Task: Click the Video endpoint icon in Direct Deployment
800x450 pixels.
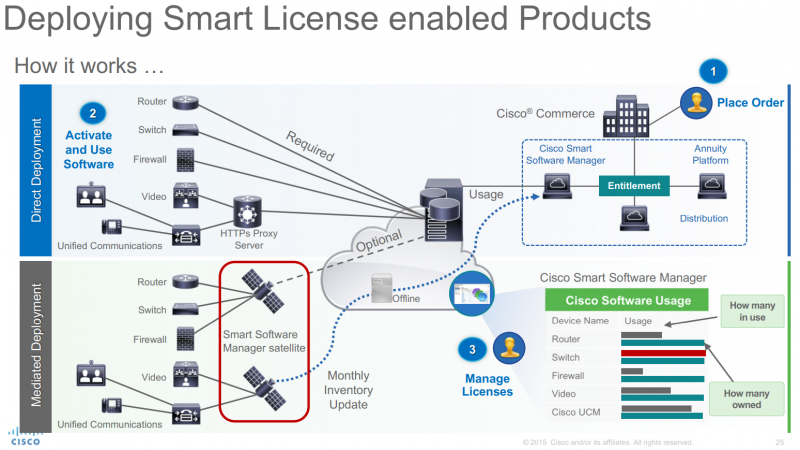Action: [x=186, y=195]
